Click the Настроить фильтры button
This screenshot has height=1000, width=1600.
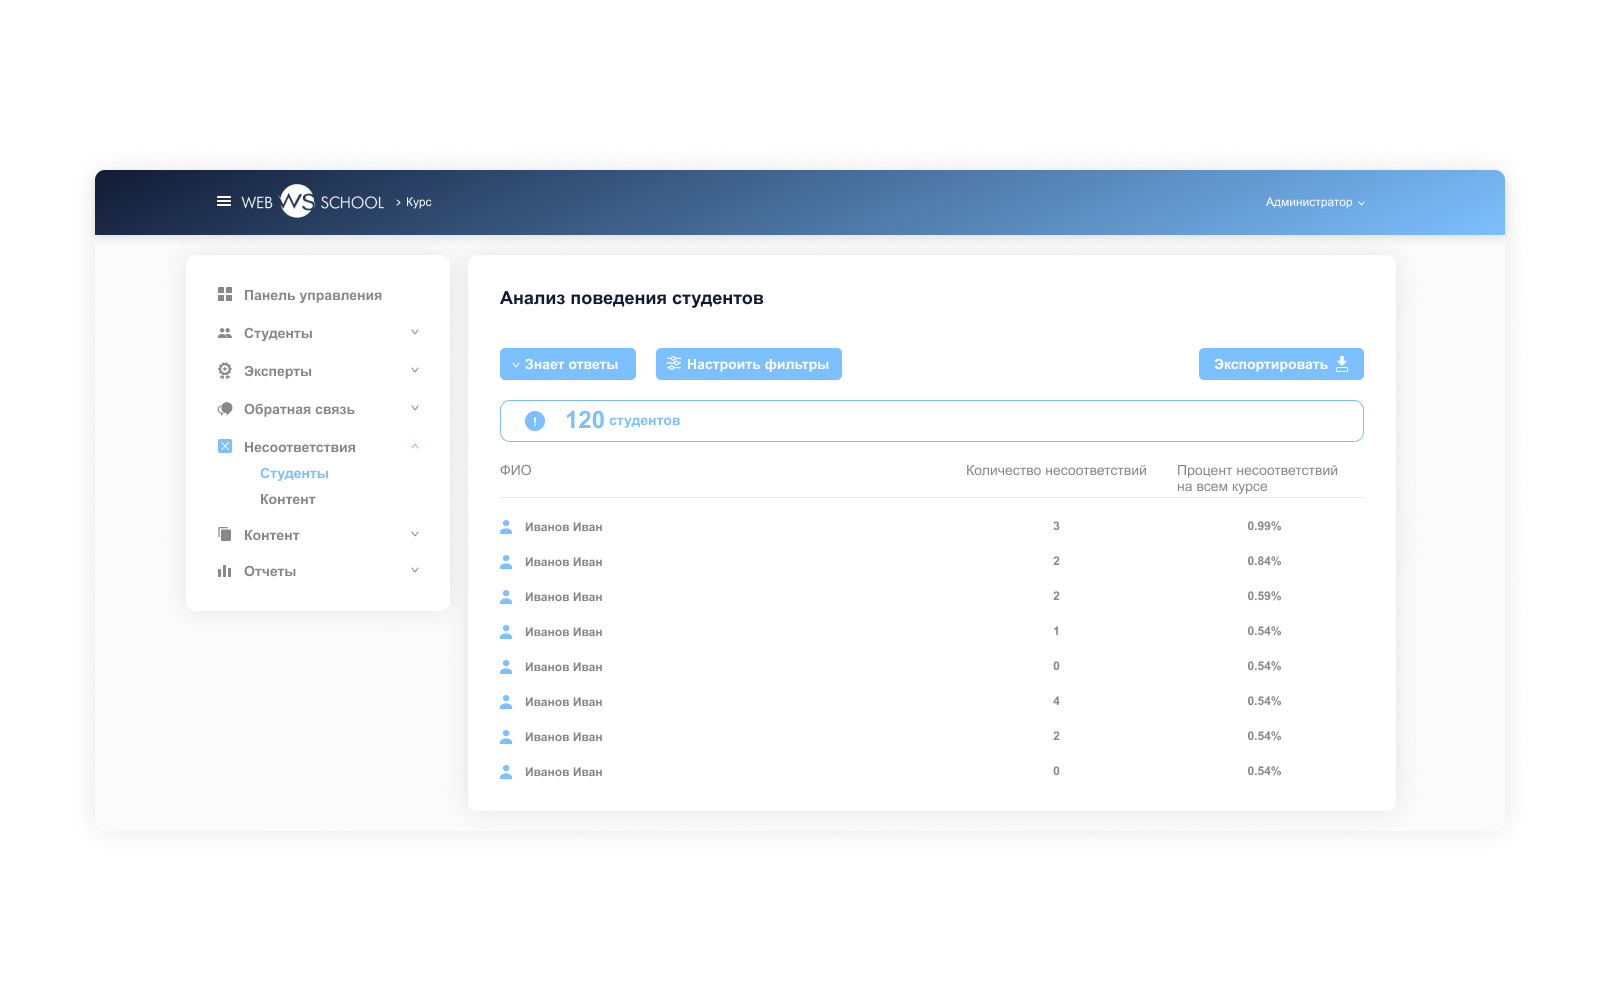pos(749,364)
